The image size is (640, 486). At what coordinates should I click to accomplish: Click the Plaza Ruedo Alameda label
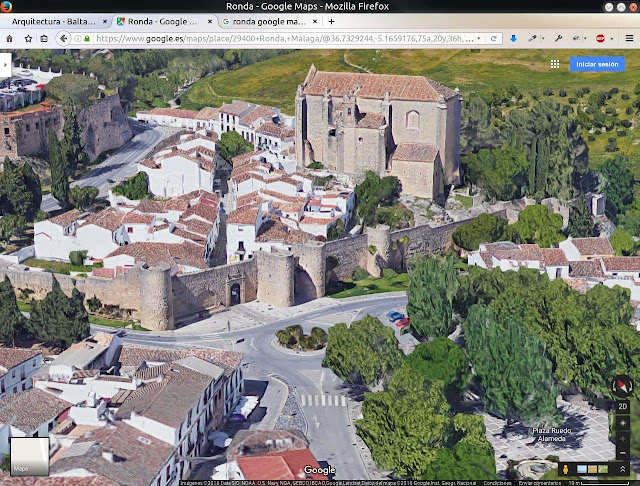pyautogui.click(x=552, y=435)
